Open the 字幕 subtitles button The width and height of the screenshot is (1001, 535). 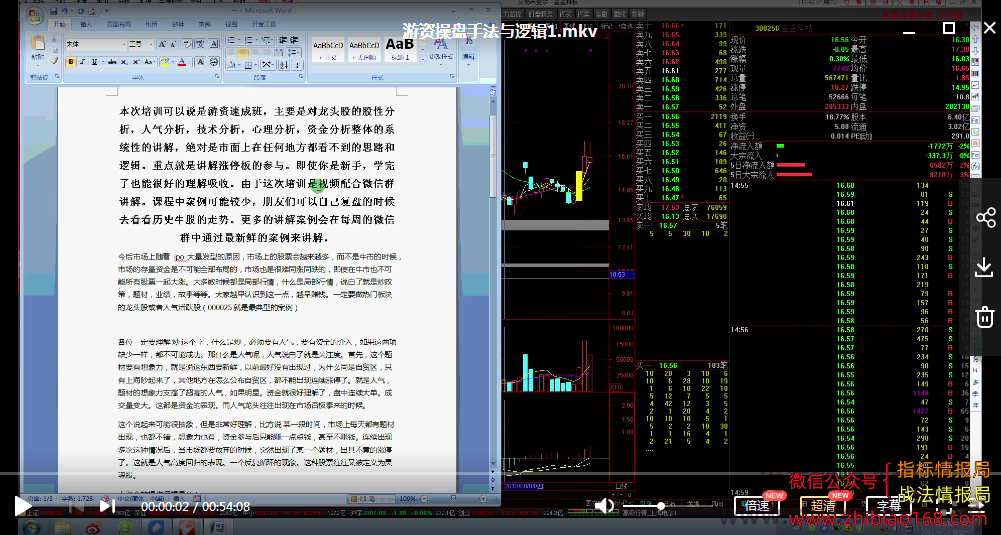click(x=888, y=506)
